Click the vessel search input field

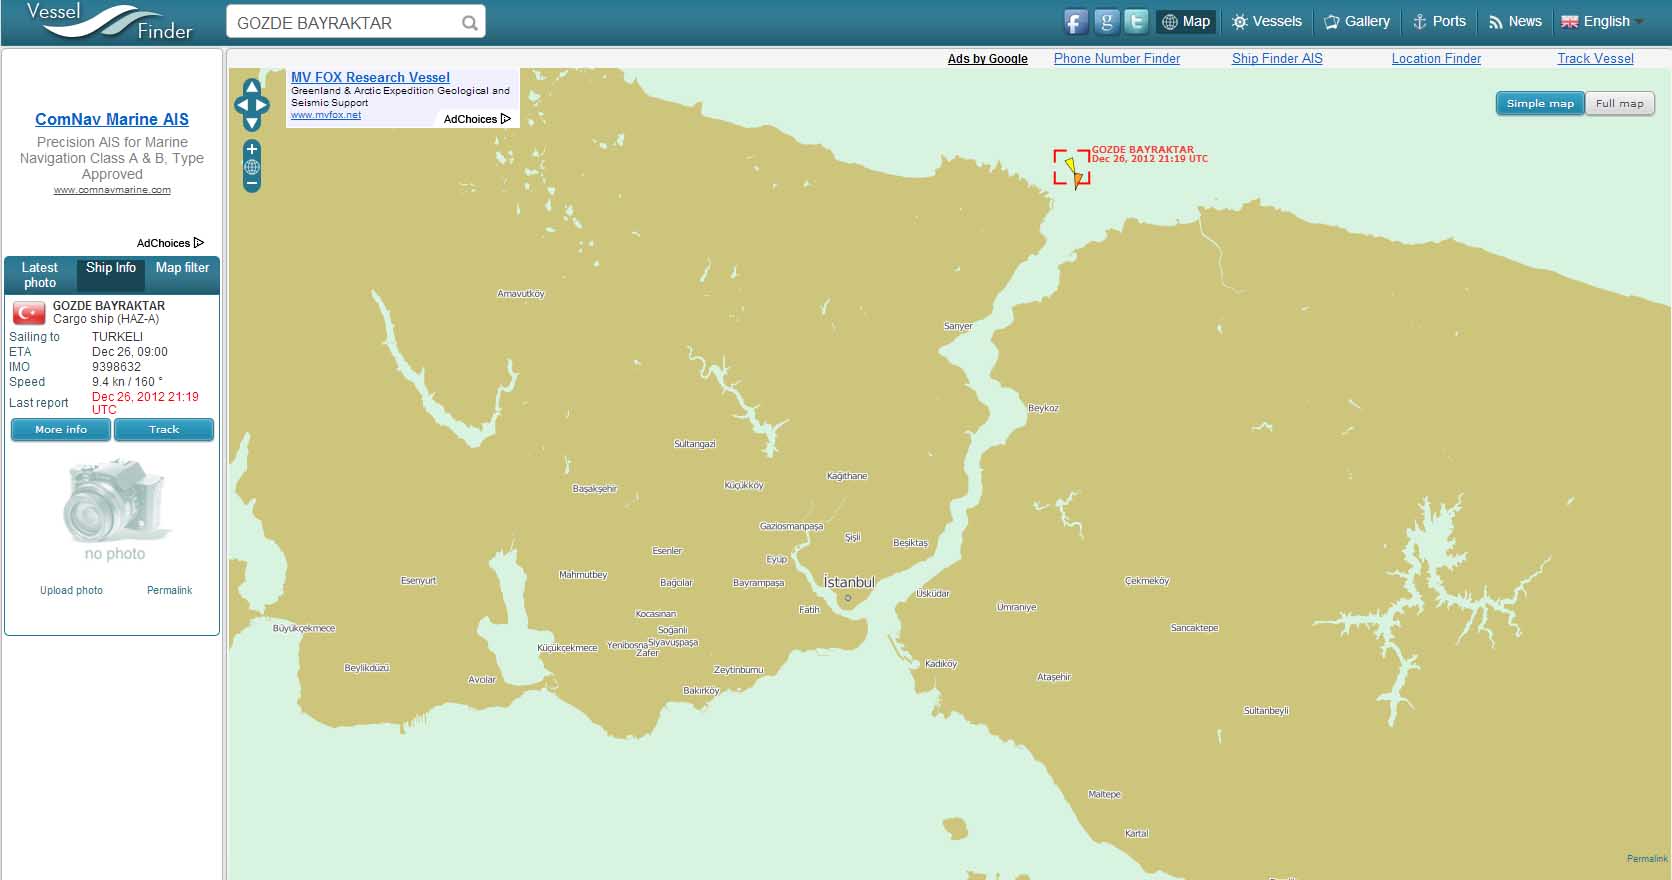345,23
